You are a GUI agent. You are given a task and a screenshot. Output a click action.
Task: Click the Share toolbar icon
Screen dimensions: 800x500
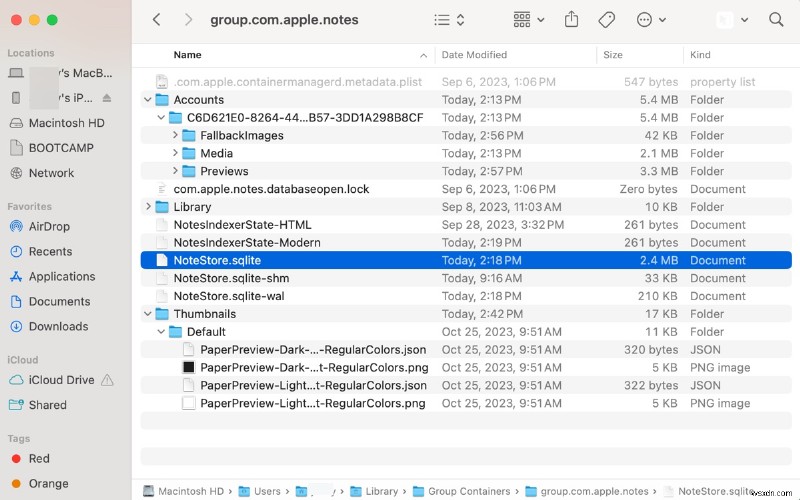point(571,19)
